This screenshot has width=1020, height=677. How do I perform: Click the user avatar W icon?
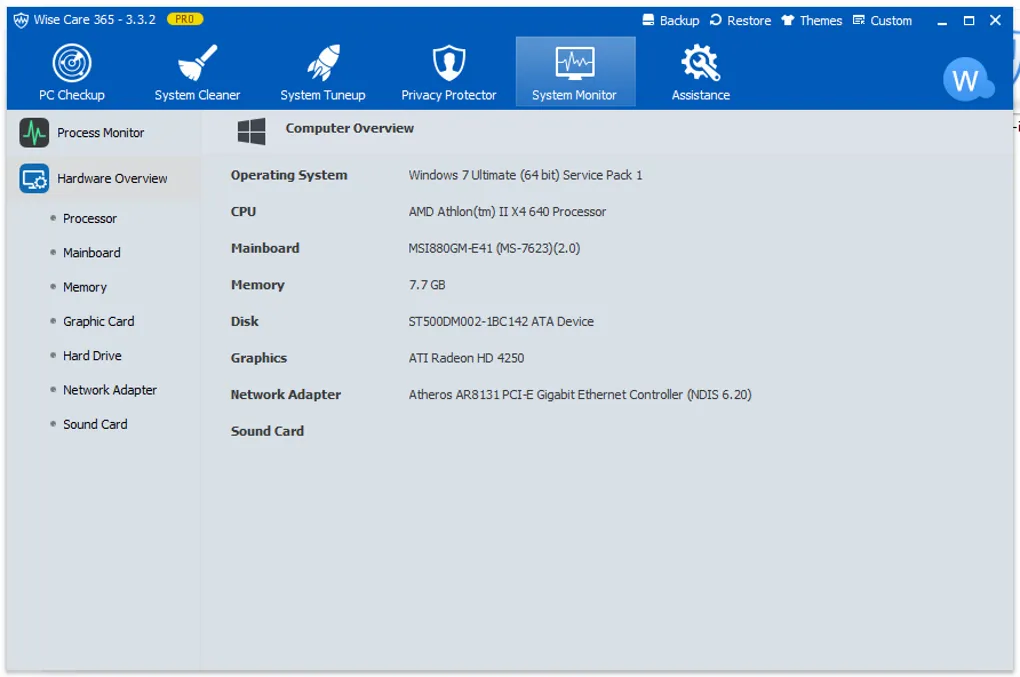tap(965, 80)
